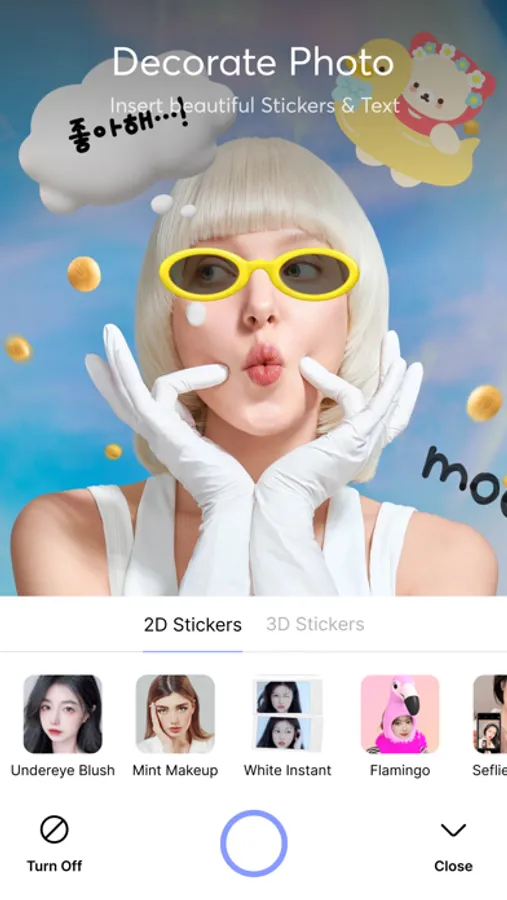Viewport: 507px width, 900px height.
Task: Switch to the 3D Stickers tab
Action: click(315, 624)
